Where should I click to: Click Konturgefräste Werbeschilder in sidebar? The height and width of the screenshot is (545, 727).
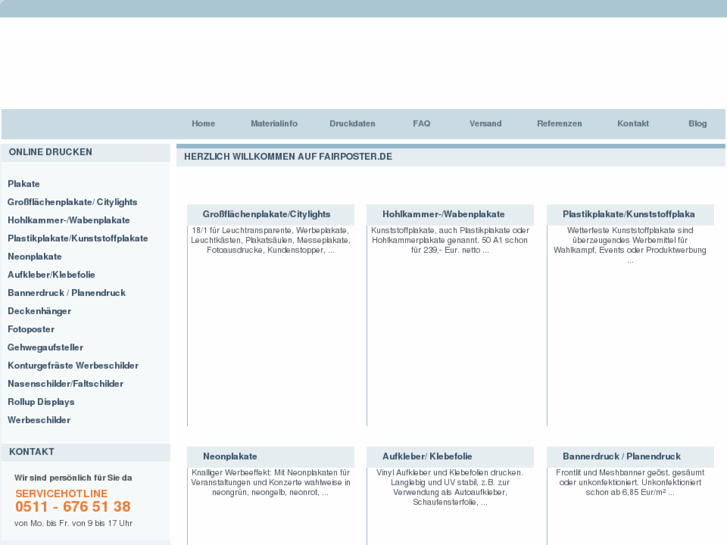coord(73,366)
